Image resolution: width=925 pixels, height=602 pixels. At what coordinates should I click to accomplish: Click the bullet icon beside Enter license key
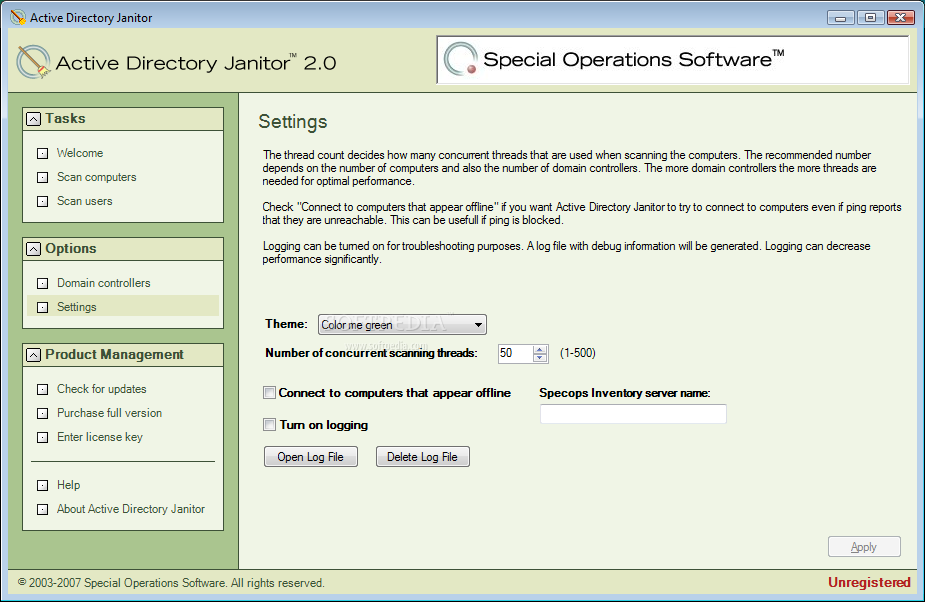pos(42,437)
